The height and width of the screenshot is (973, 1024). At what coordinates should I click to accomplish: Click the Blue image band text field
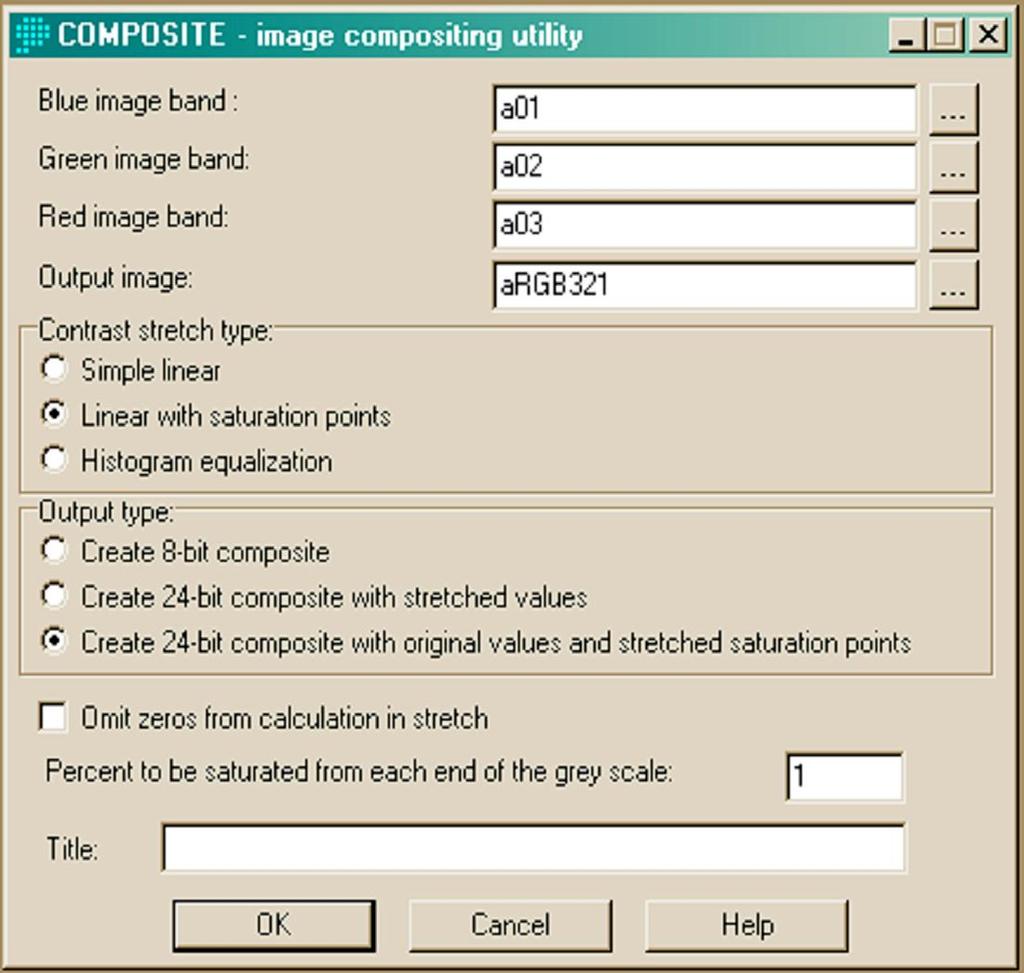pyautogui.click(x=705, y=109)
